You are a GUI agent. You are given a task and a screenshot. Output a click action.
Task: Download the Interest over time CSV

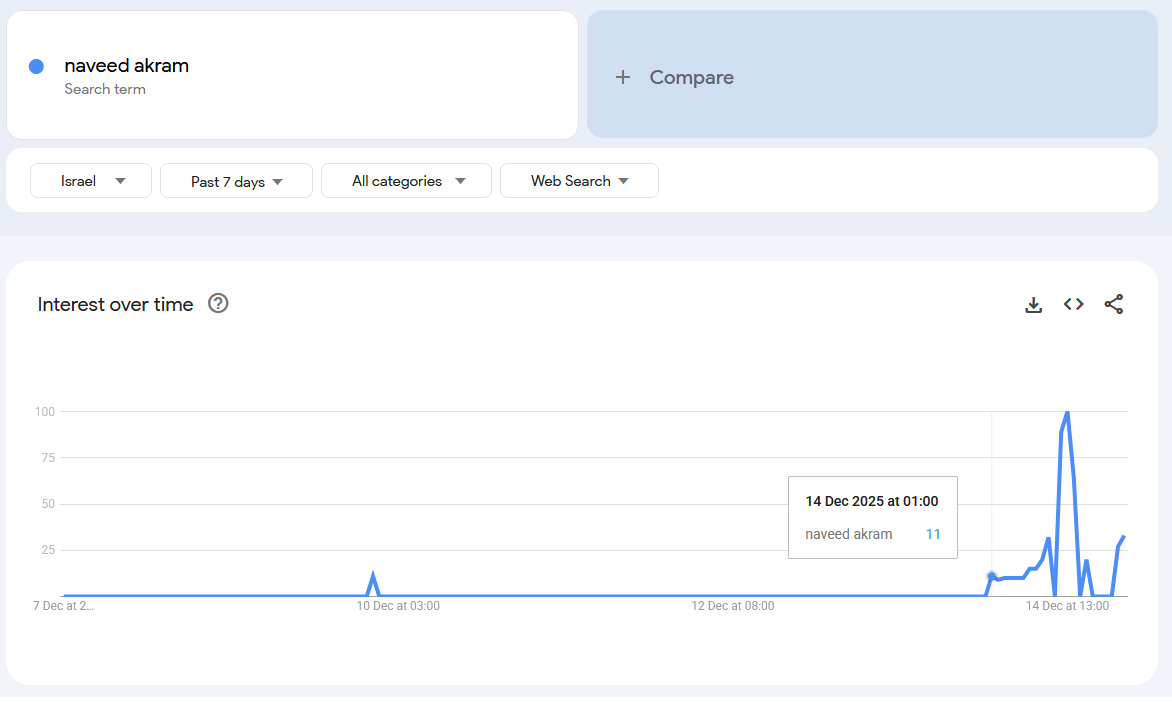1034,304
